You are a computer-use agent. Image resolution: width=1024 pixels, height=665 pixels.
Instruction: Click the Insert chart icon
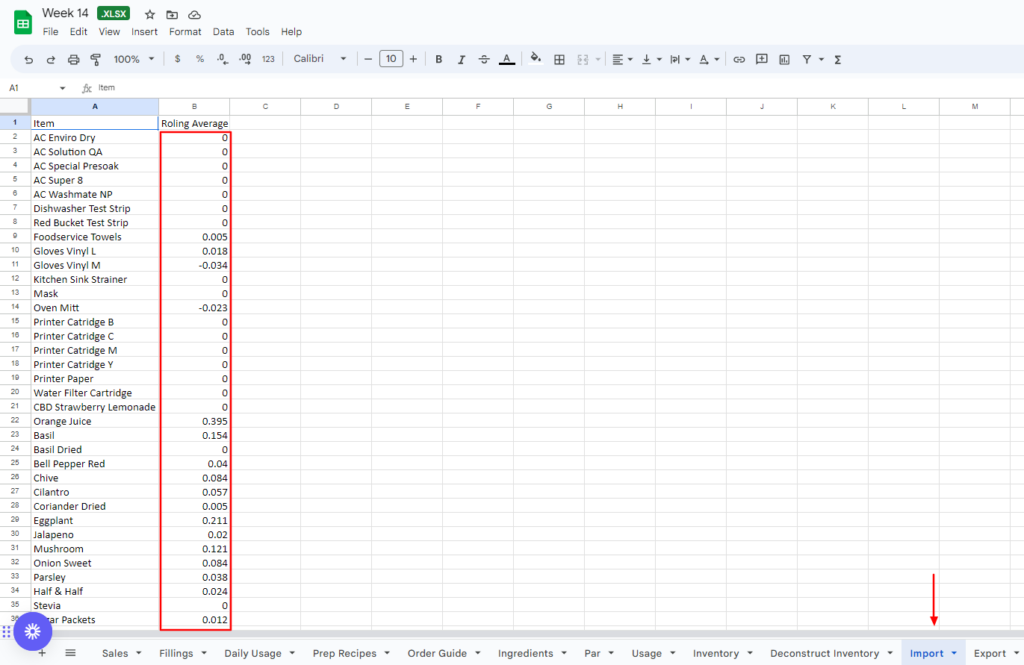point(784,59)
